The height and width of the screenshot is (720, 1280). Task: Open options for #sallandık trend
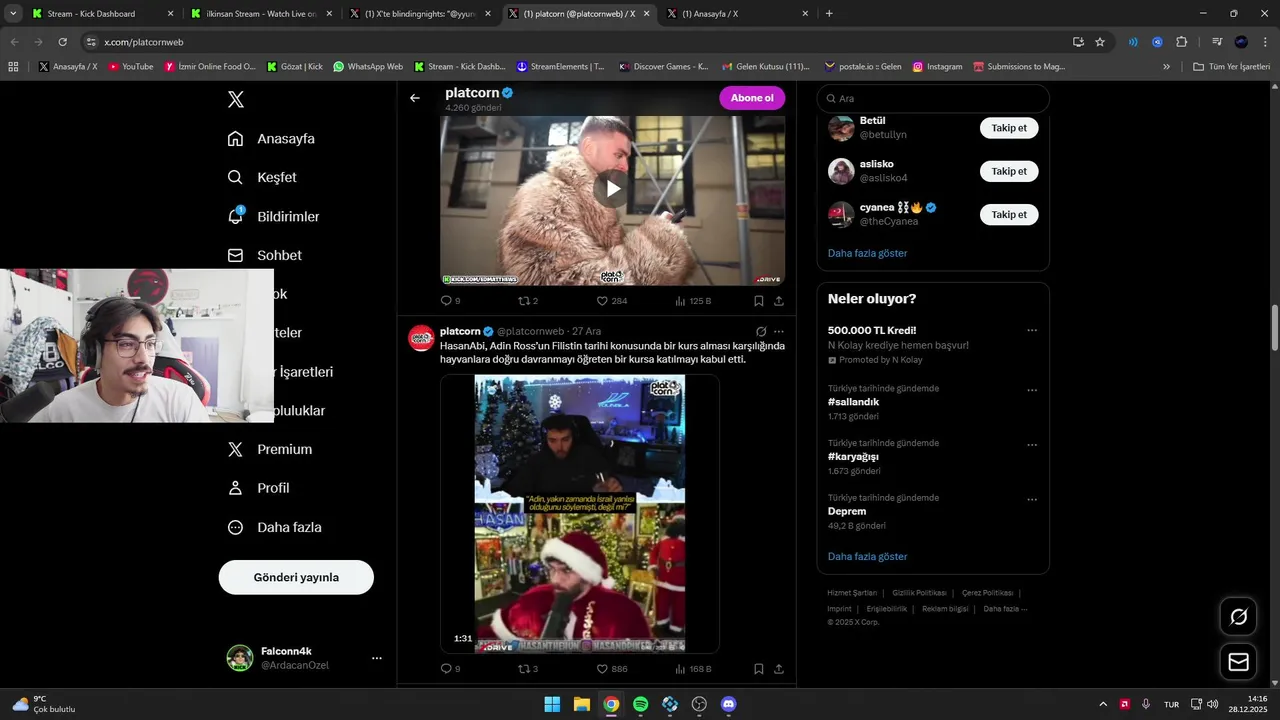click(x=1032, y=390)
